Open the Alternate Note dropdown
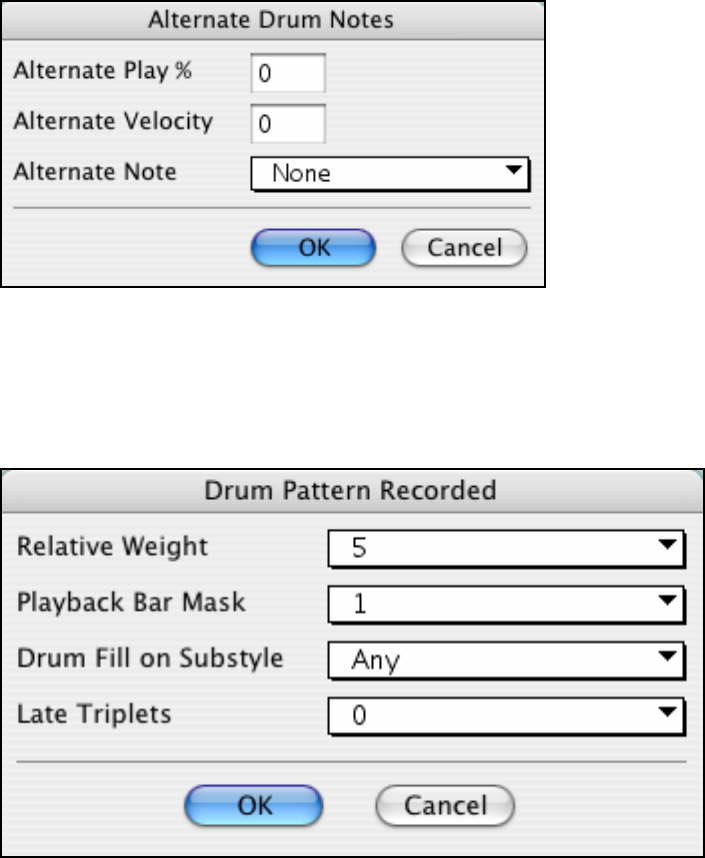705x858 pixels. click(x=388, y=174)
